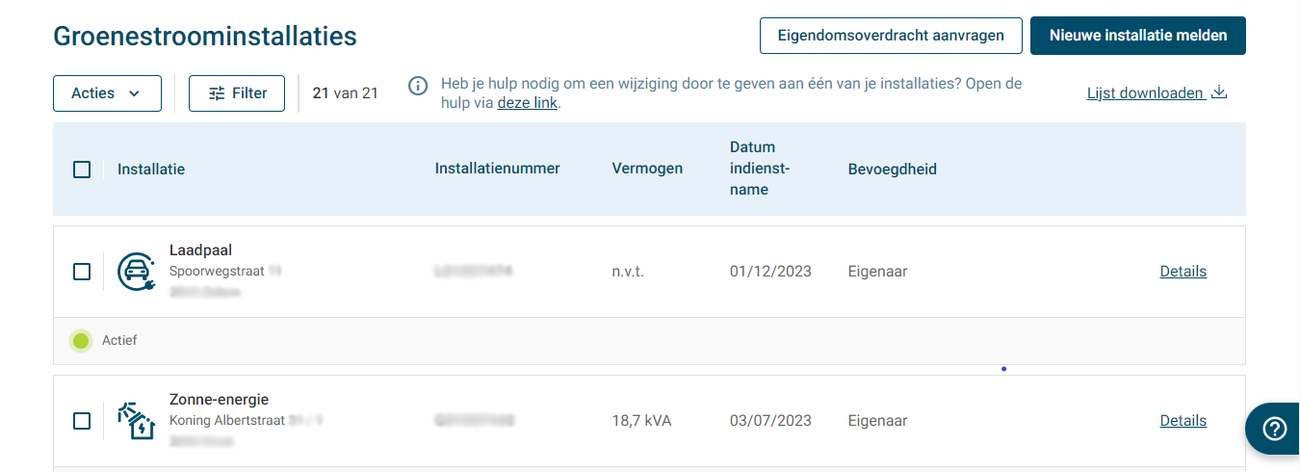Viewport: 1300px width, 472px height.
Task: Click the Installatie column header
Action: pyautogui.click(x=151, y=170)
